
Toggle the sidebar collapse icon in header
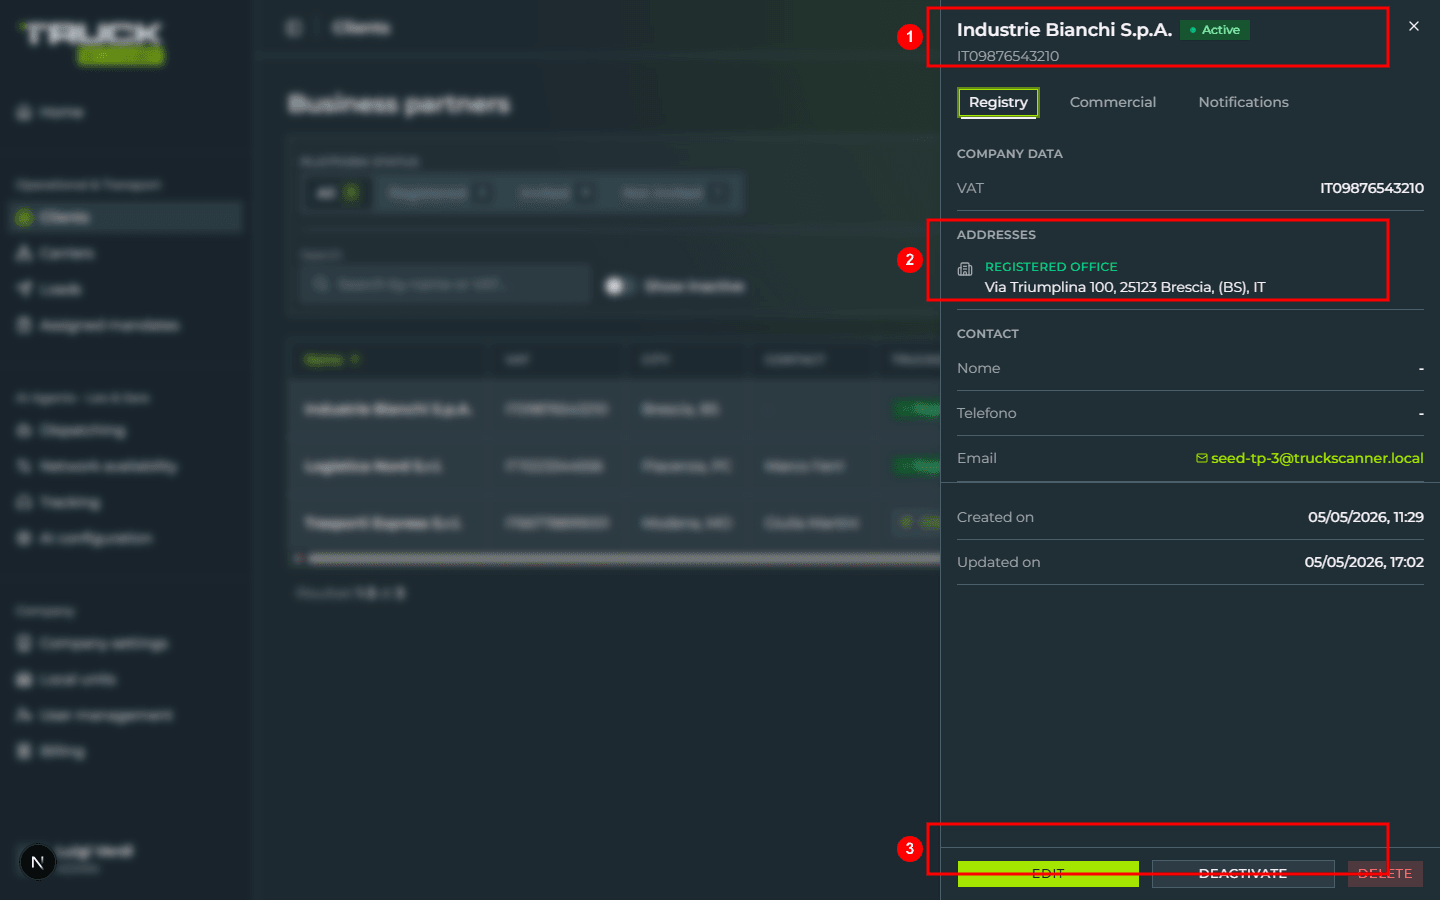[x=294, y=28]
